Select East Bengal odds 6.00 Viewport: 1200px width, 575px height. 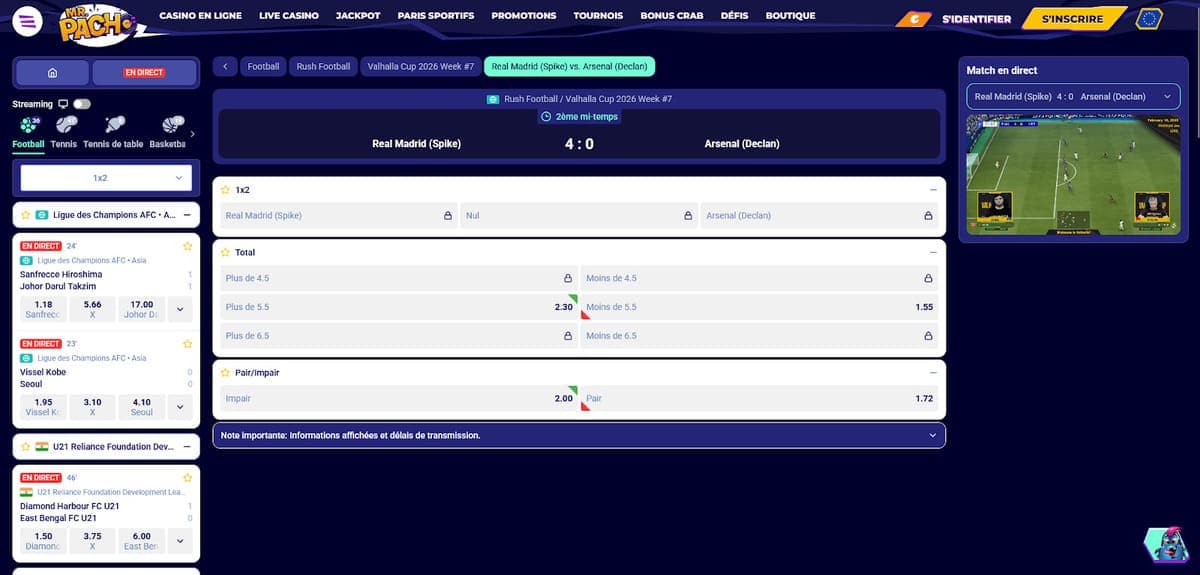point(142,541)
